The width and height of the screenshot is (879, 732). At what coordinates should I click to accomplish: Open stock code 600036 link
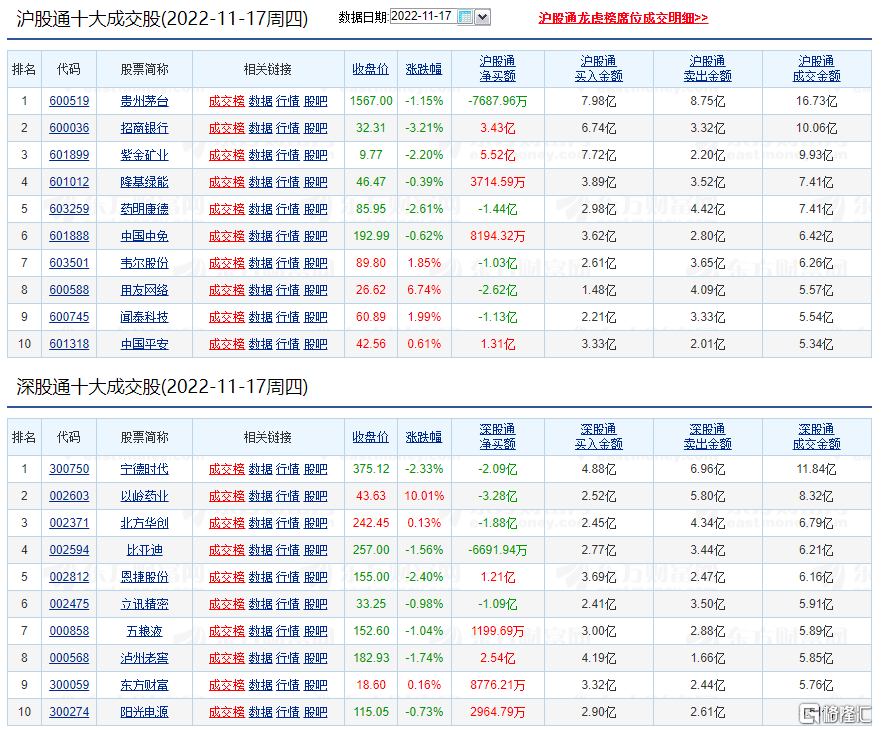[x=69, y=128]
